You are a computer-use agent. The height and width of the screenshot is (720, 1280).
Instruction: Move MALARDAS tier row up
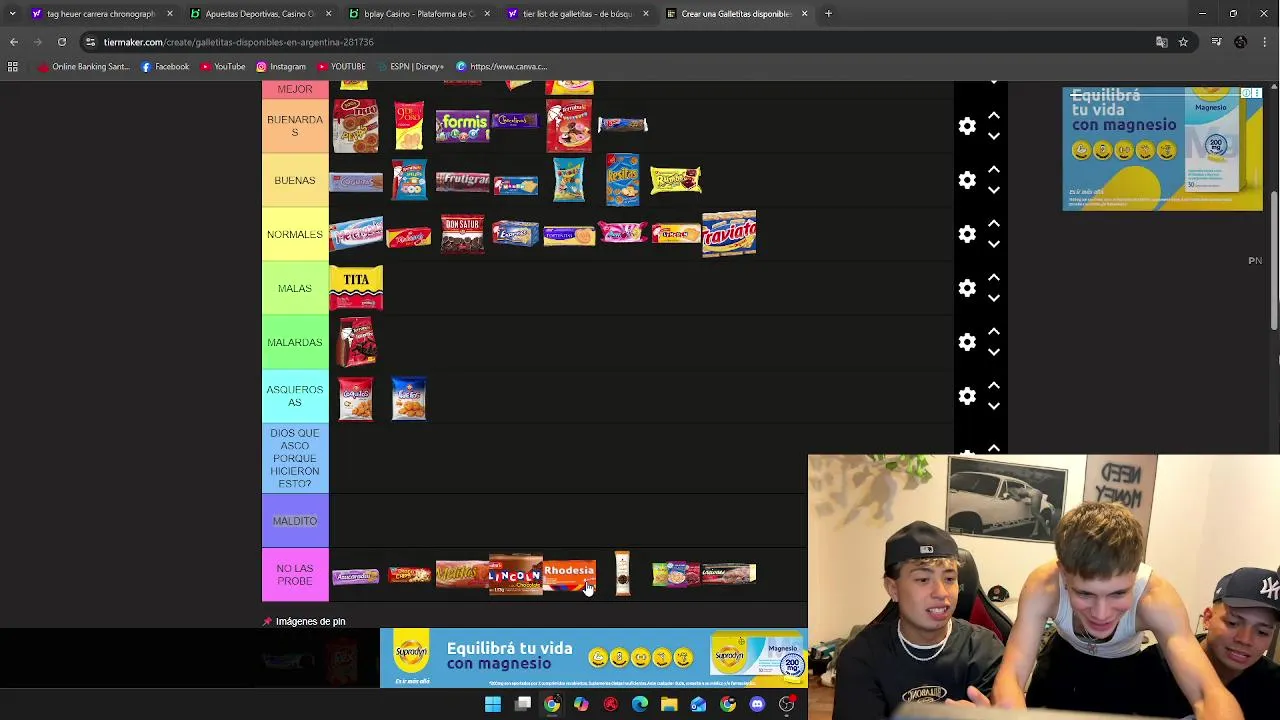click(x=994, y=332)
